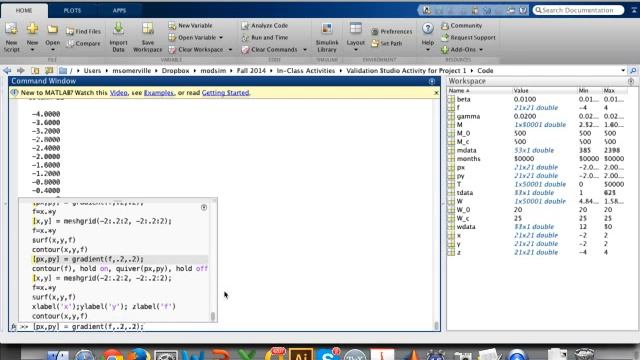
Task: Go forward with the folder forward arrow
Action: [x=20, y=71]
